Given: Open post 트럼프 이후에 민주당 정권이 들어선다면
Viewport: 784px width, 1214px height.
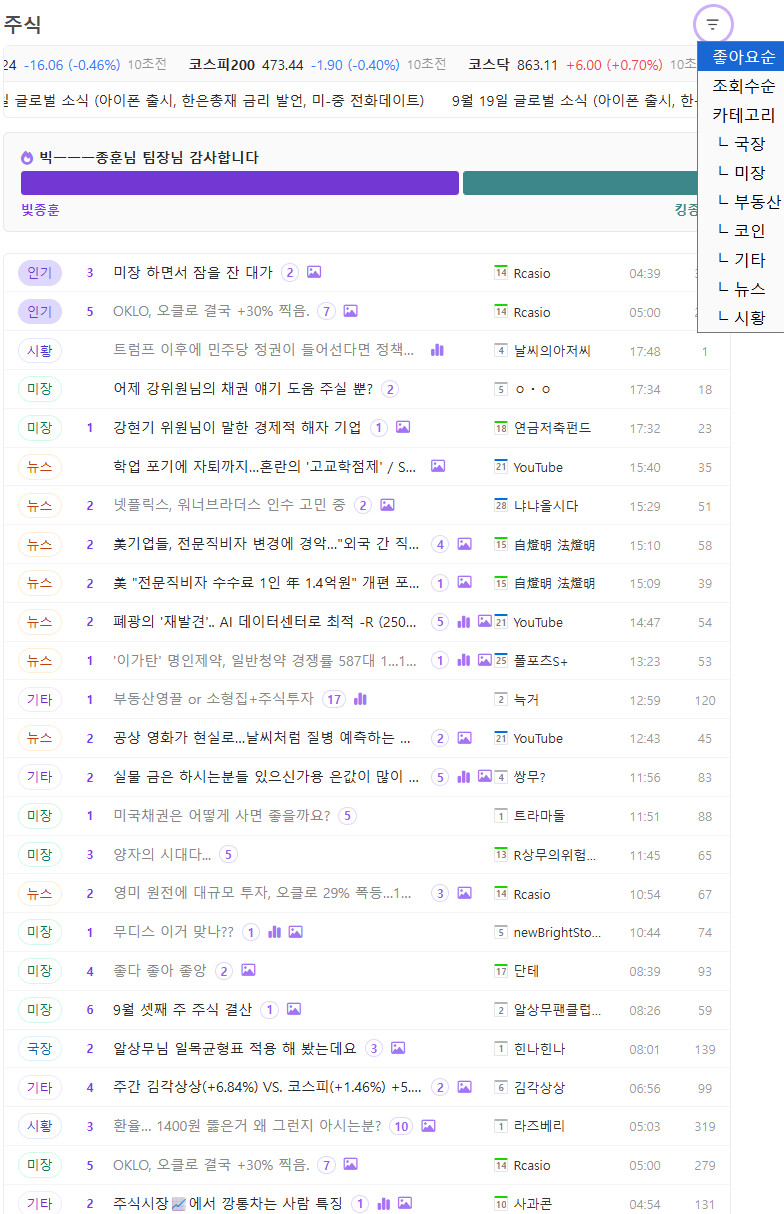Looking at the screenshot, I should pyautogui.click(x=264, y=350).
